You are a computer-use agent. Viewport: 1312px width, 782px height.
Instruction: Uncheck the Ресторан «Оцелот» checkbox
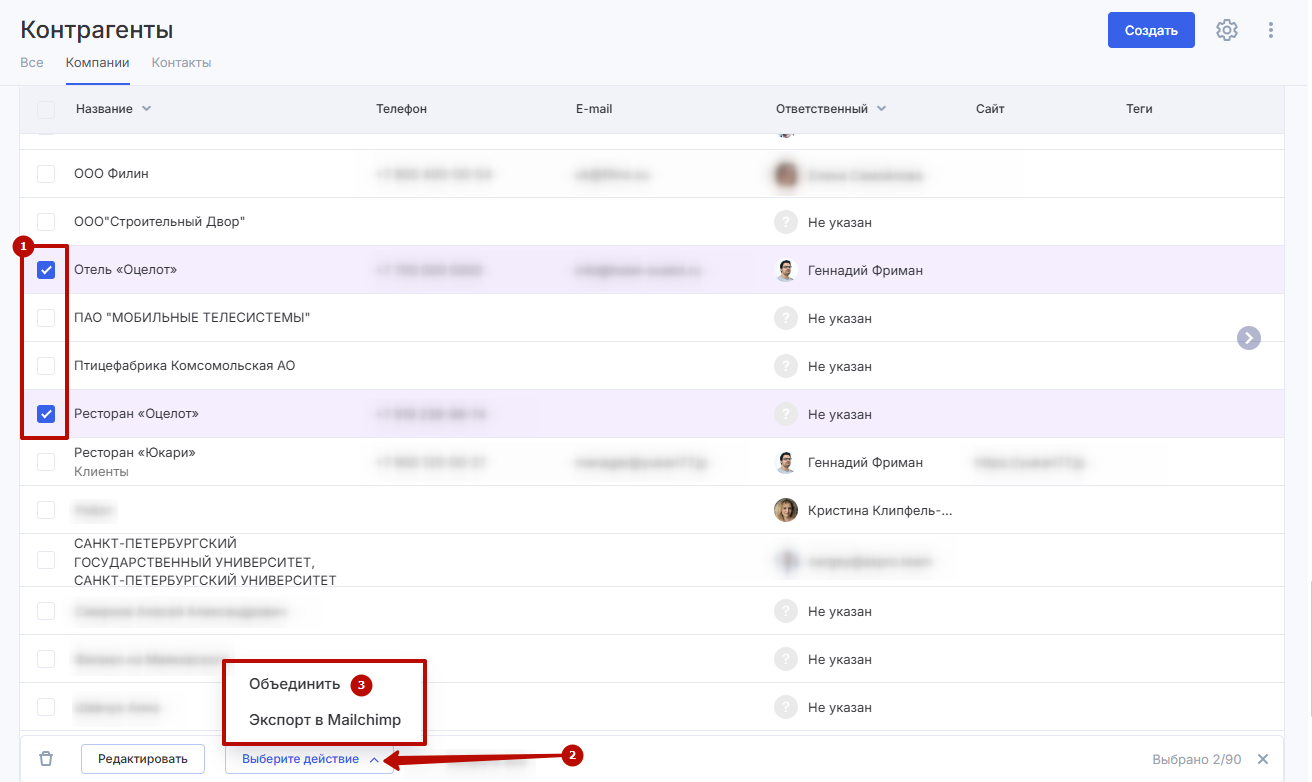click(x=46, y=414)
